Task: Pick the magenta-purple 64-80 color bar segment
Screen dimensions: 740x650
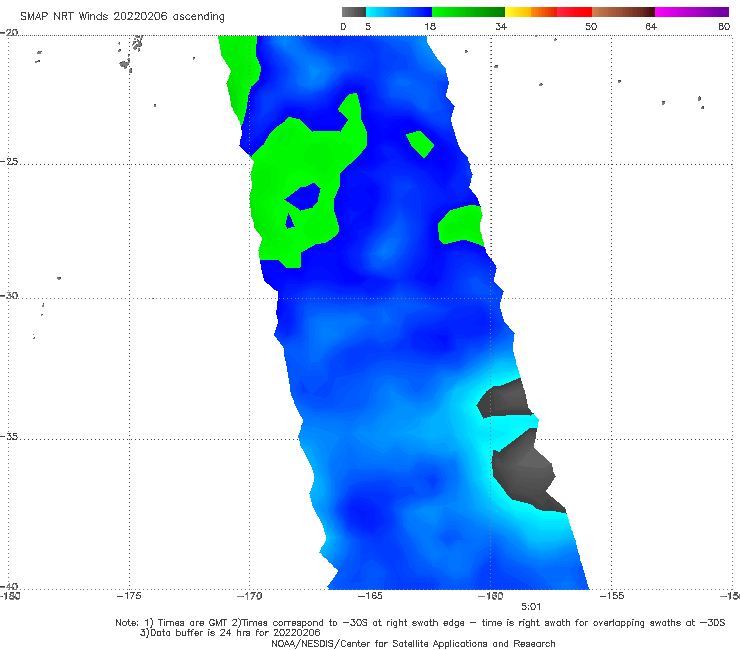Action: (x=692, y=12)
